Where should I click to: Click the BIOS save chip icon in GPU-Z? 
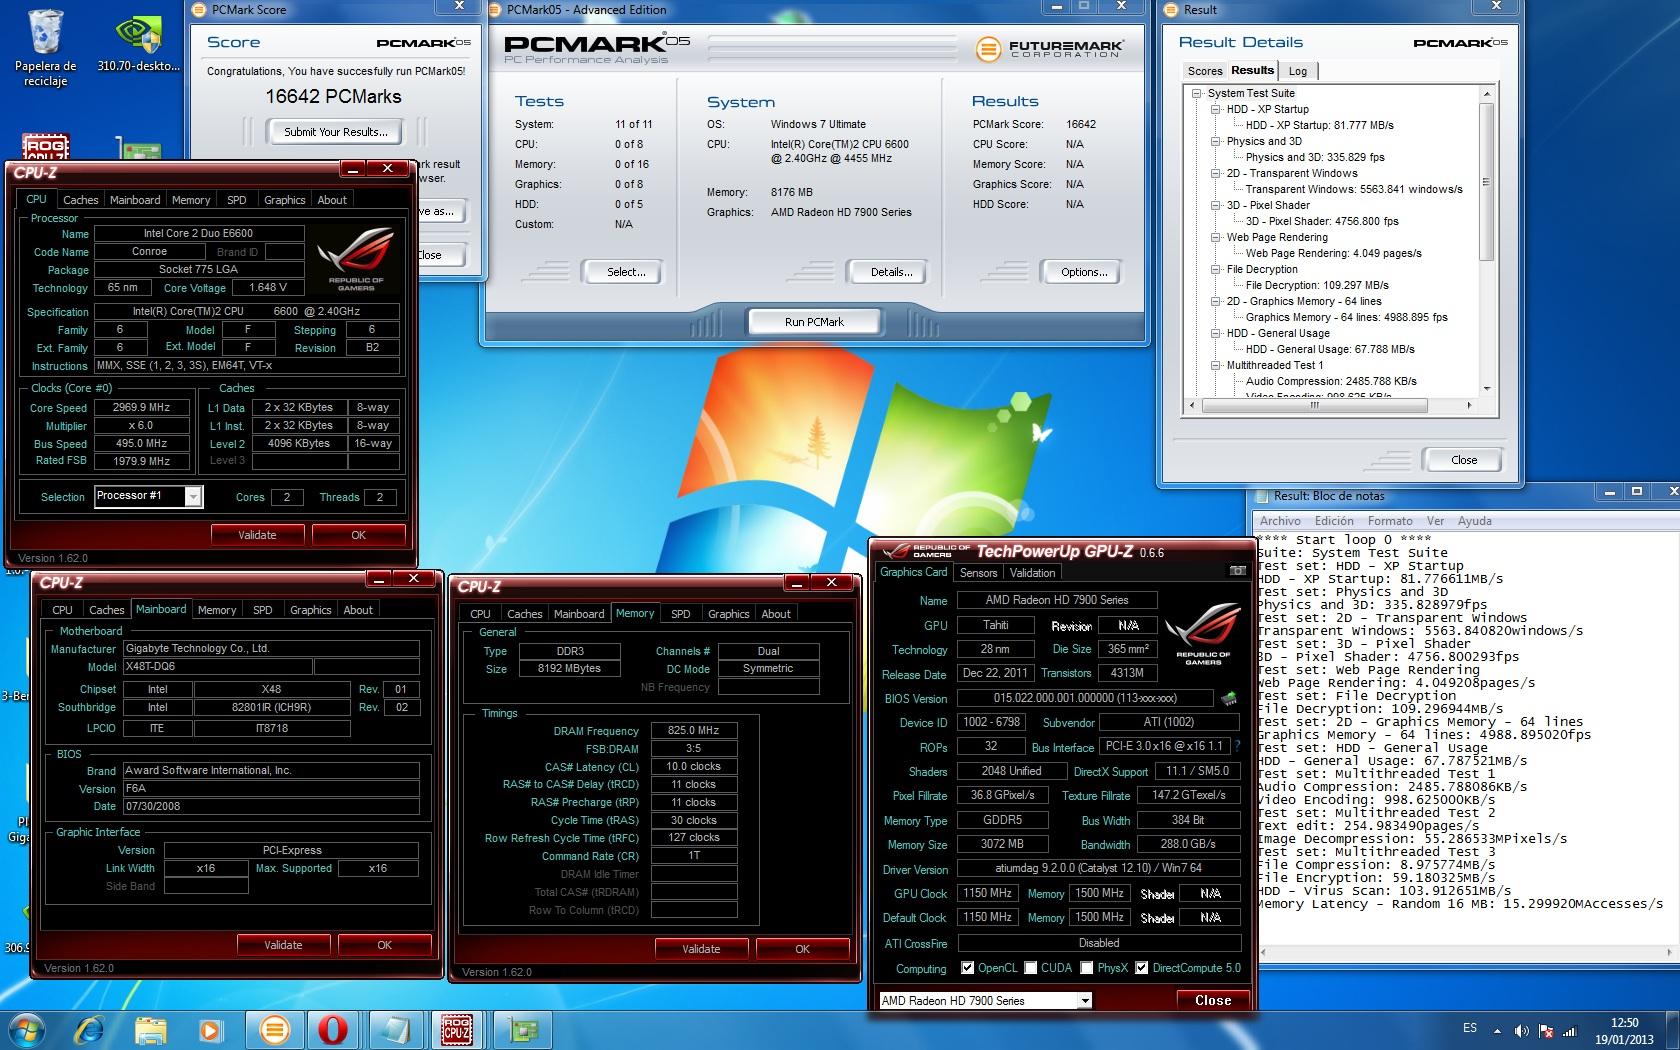1228,698
